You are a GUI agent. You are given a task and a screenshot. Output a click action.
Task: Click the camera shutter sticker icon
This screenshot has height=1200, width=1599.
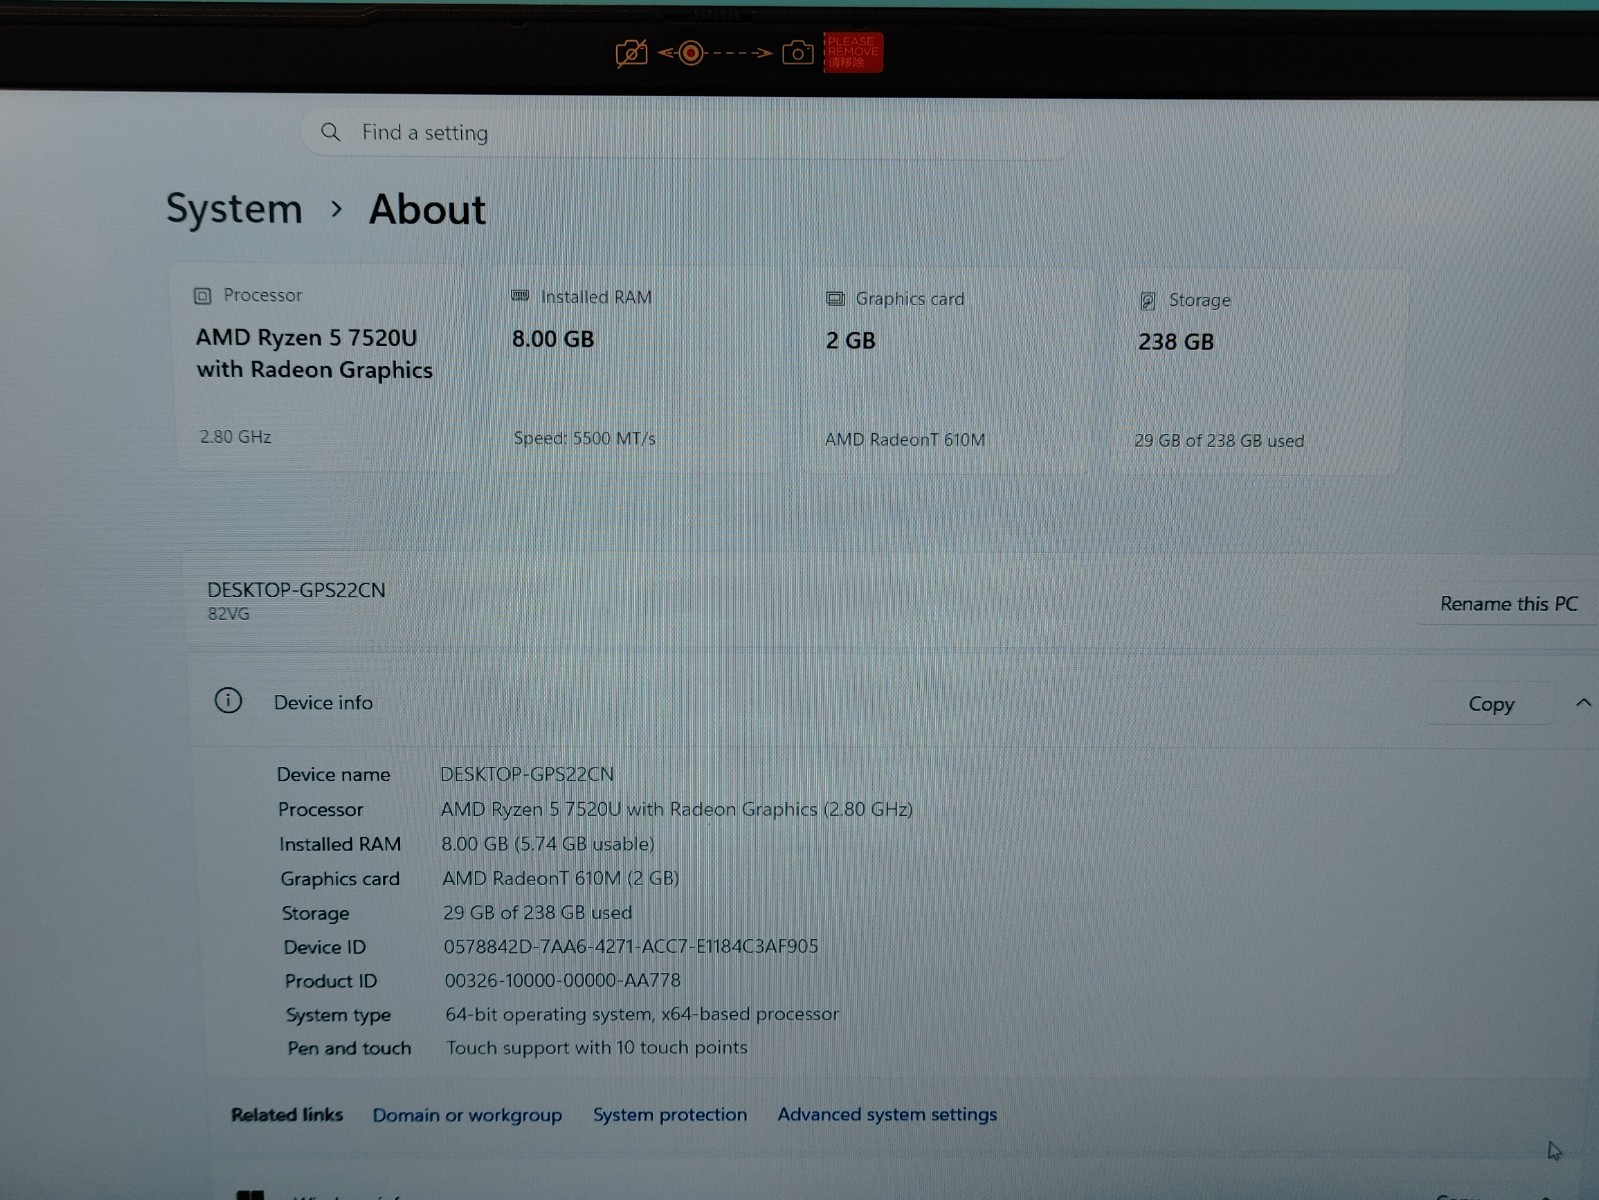pos(797,52)
